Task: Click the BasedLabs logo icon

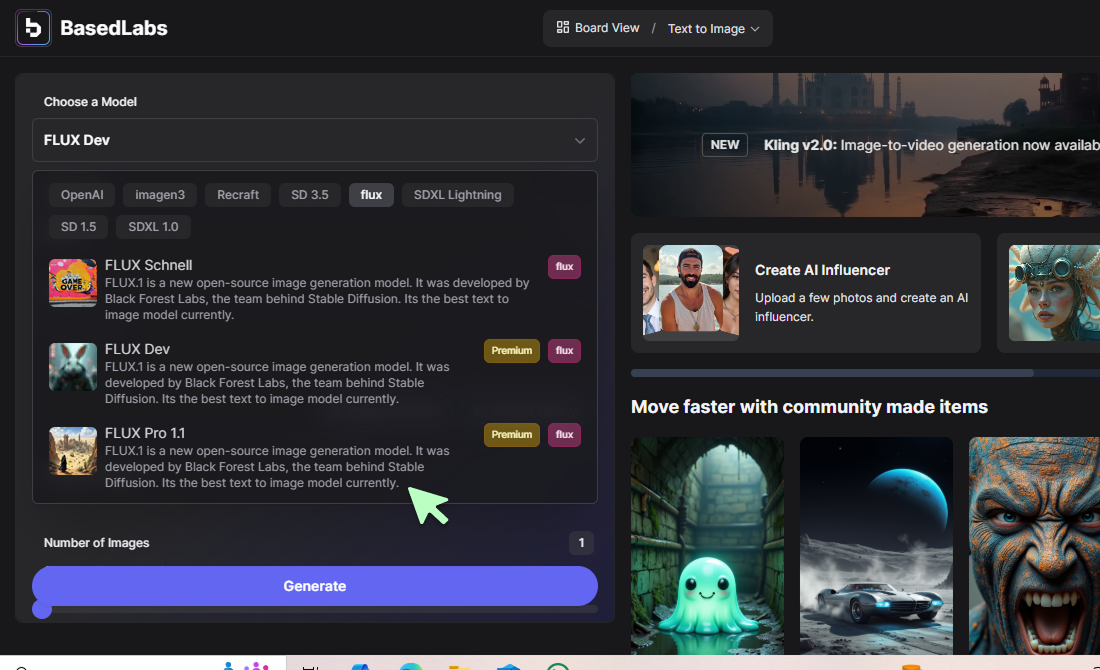Action: [33, 28]
